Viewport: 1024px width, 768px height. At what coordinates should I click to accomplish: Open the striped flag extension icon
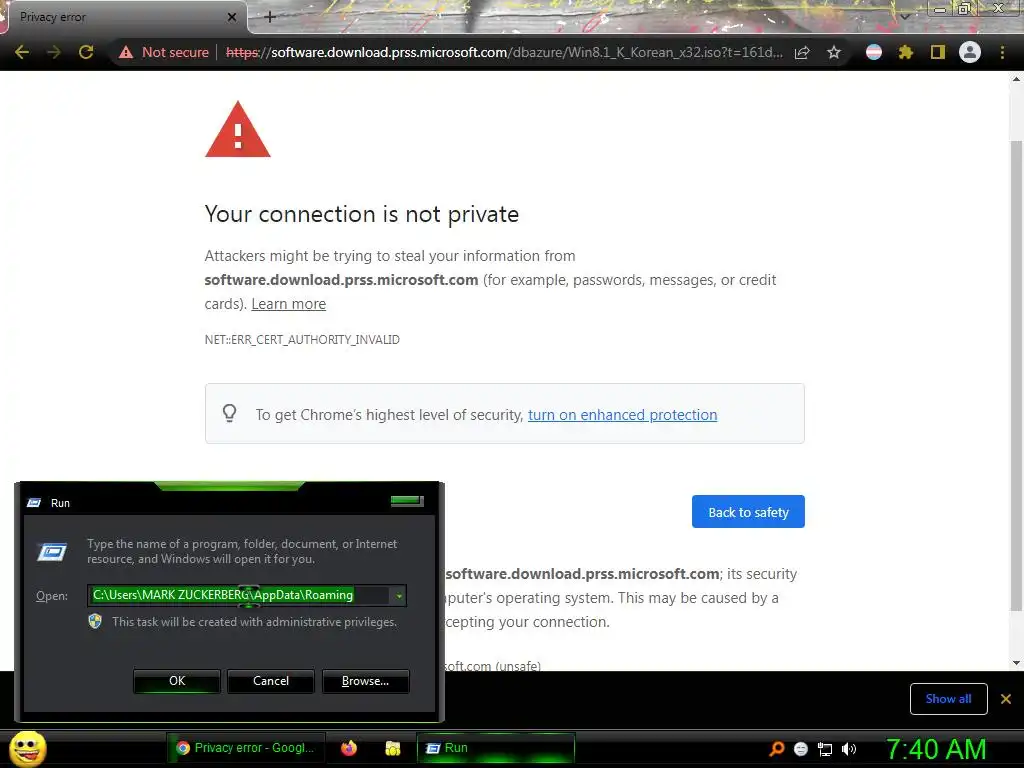pyautogui.click(x=874, y=52)
